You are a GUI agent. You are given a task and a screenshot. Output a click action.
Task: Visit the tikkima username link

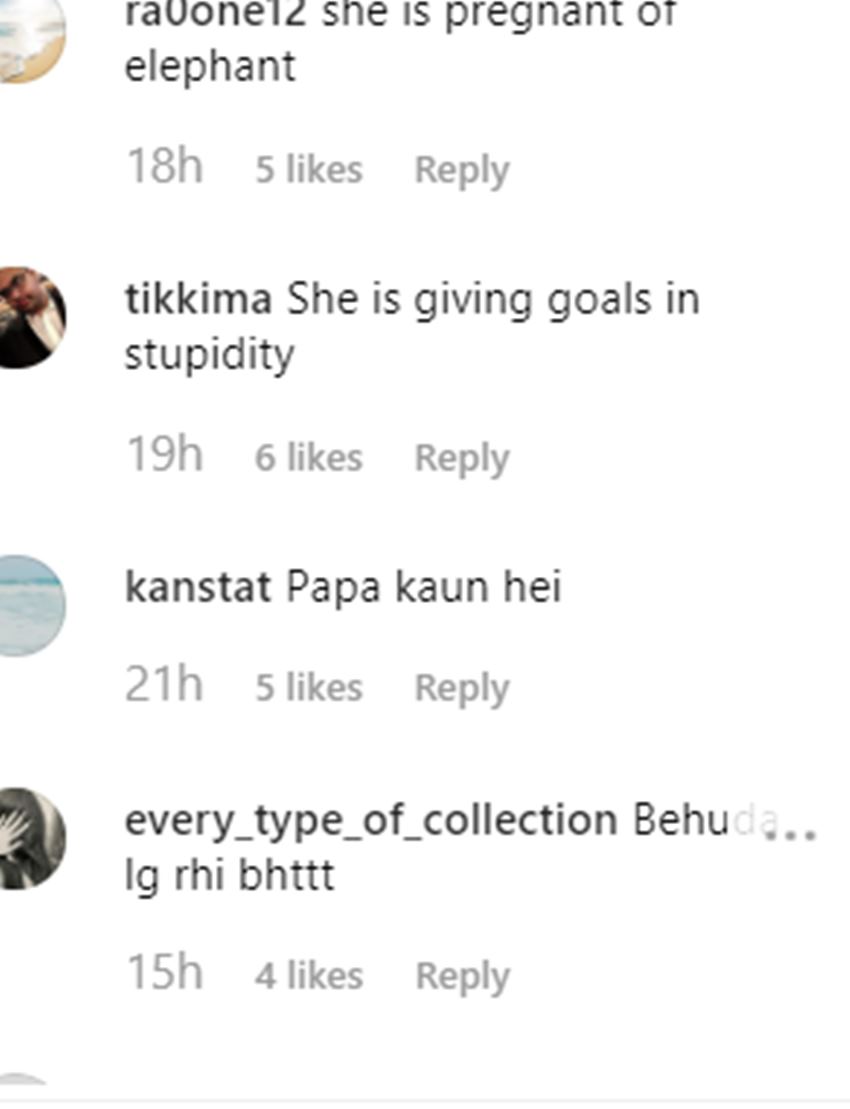point(197,300)
